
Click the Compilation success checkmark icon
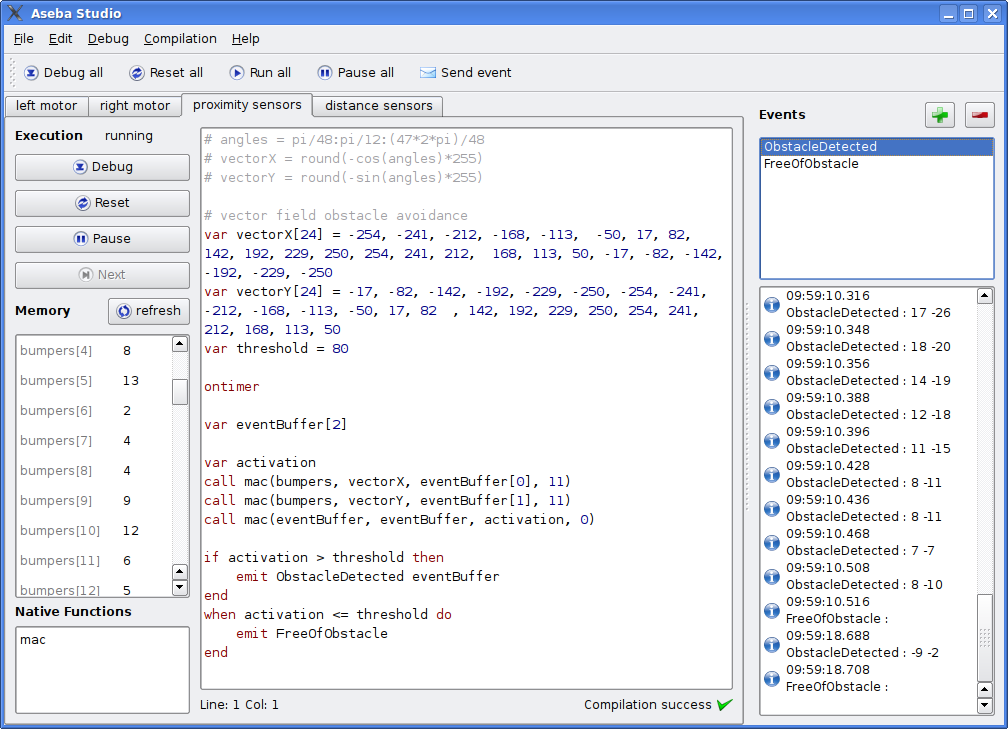(x=724, y=705)
